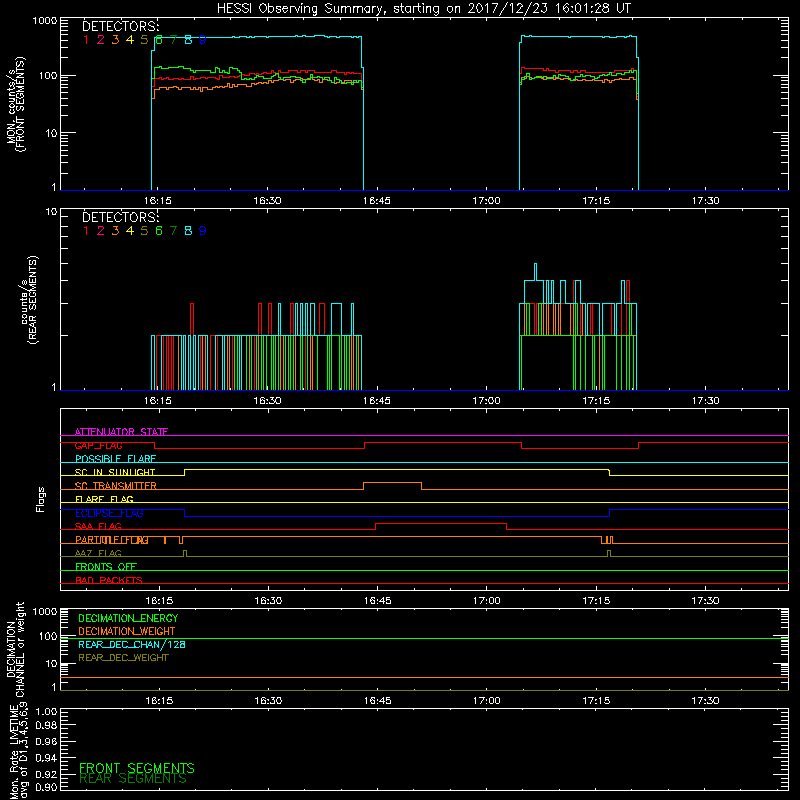Click the DECIMATION_WEIGHT legend entry
This screenshot has height=800, width=800.
(127, 632)
